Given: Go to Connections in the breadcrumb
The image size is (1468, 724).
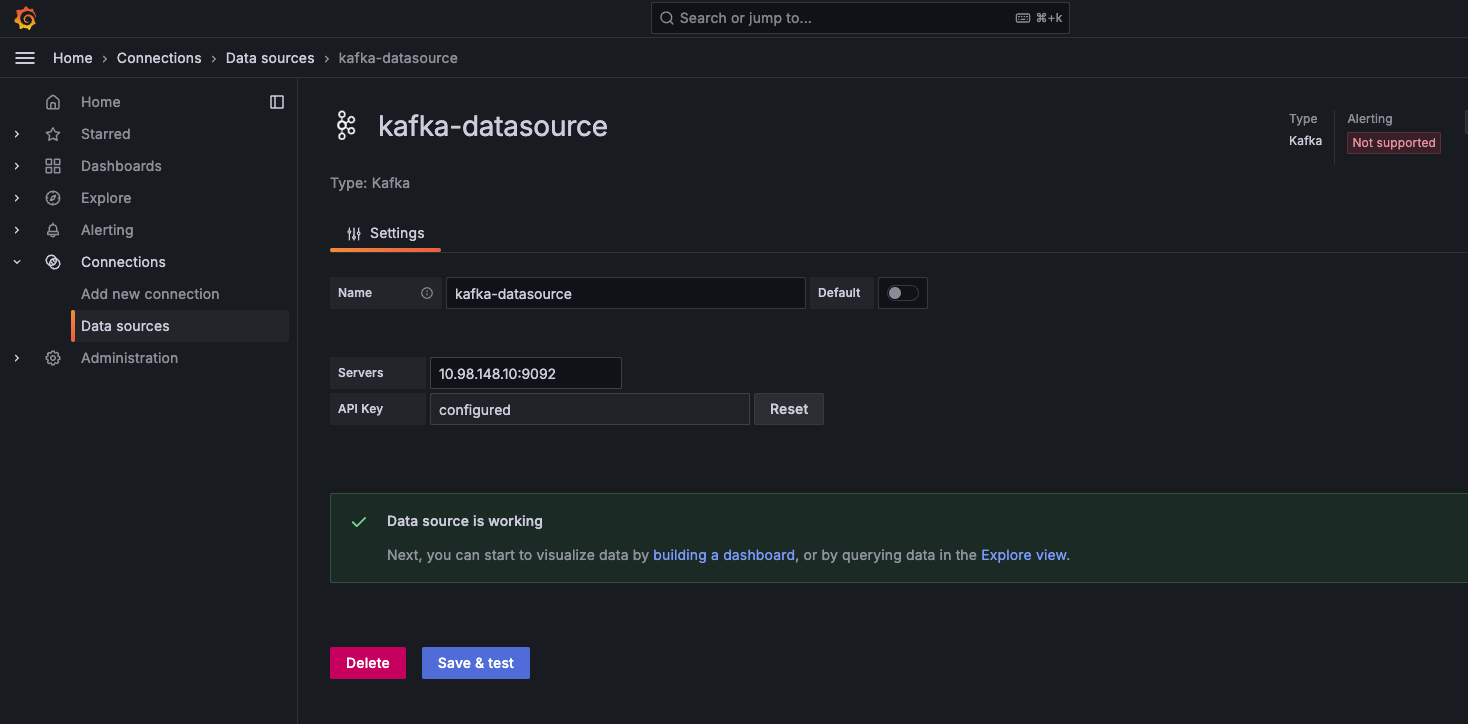Looking at the screenshot, I should tap(159, 58).
